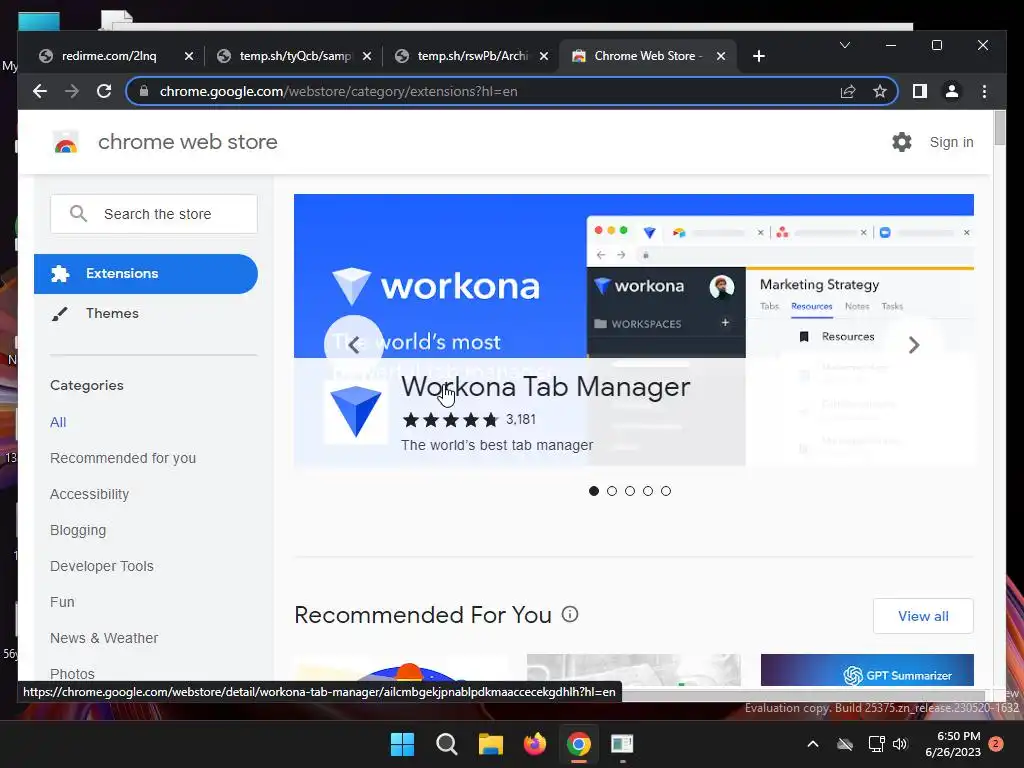1024x768 pixels.
Task: Close the redirme.com tab
Action: (189, 56)
